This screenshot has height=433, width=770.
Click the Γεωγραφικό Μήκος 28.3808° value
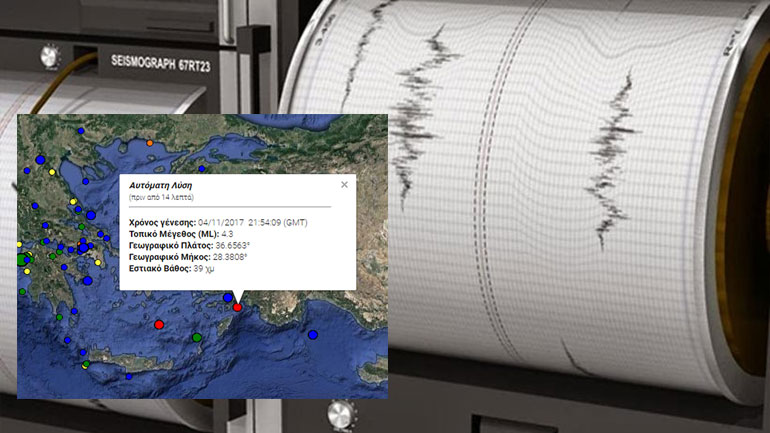tap(229, 257)
